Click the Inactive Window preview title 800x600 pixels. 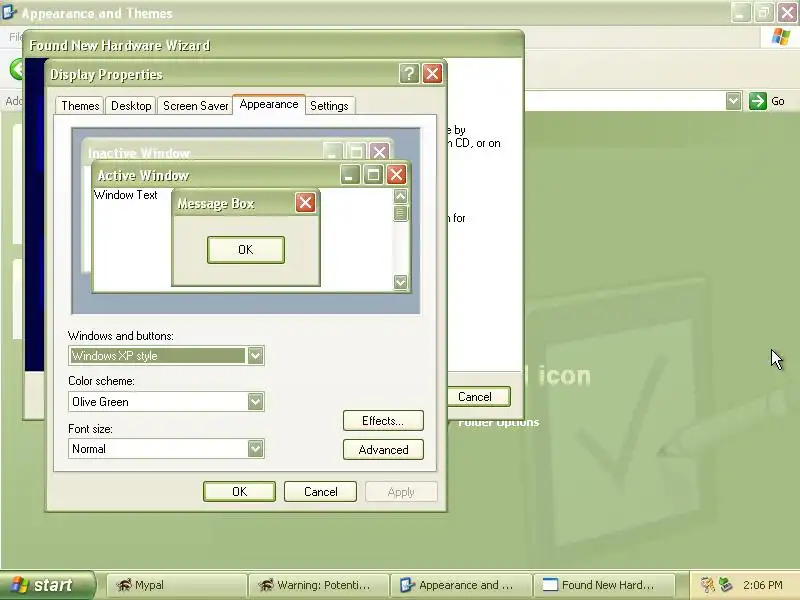139,153
